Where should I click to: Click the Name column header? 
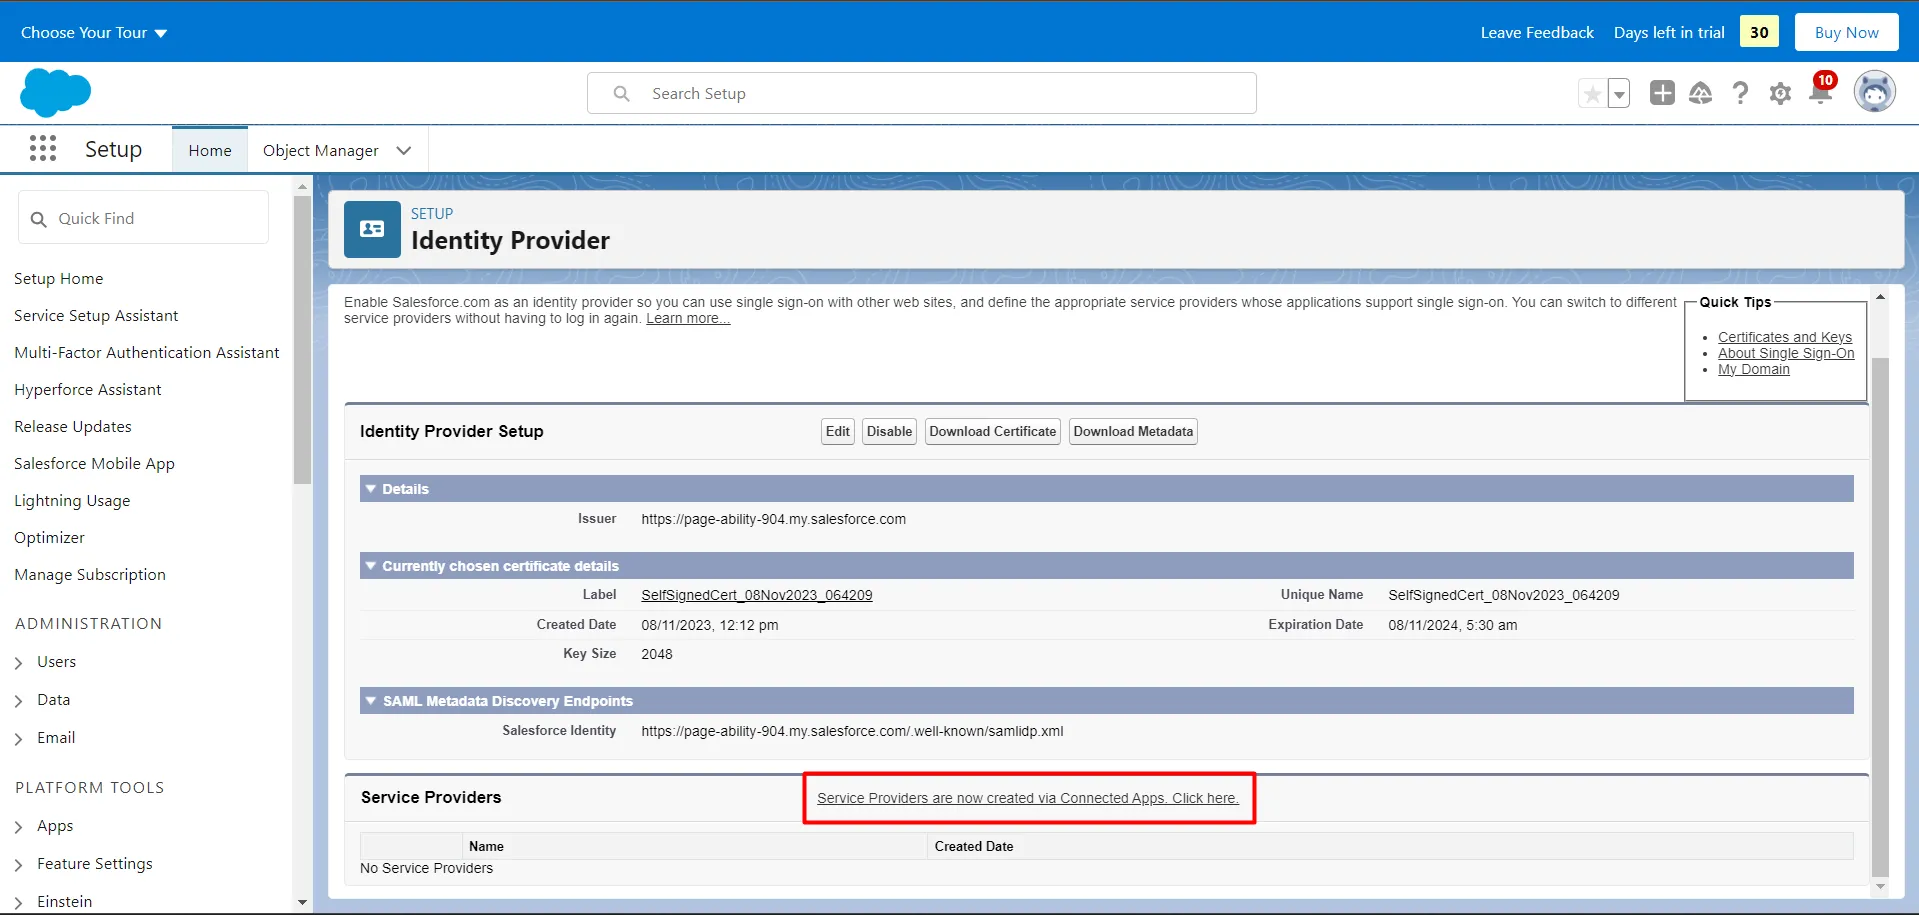(x=486, y=847)
